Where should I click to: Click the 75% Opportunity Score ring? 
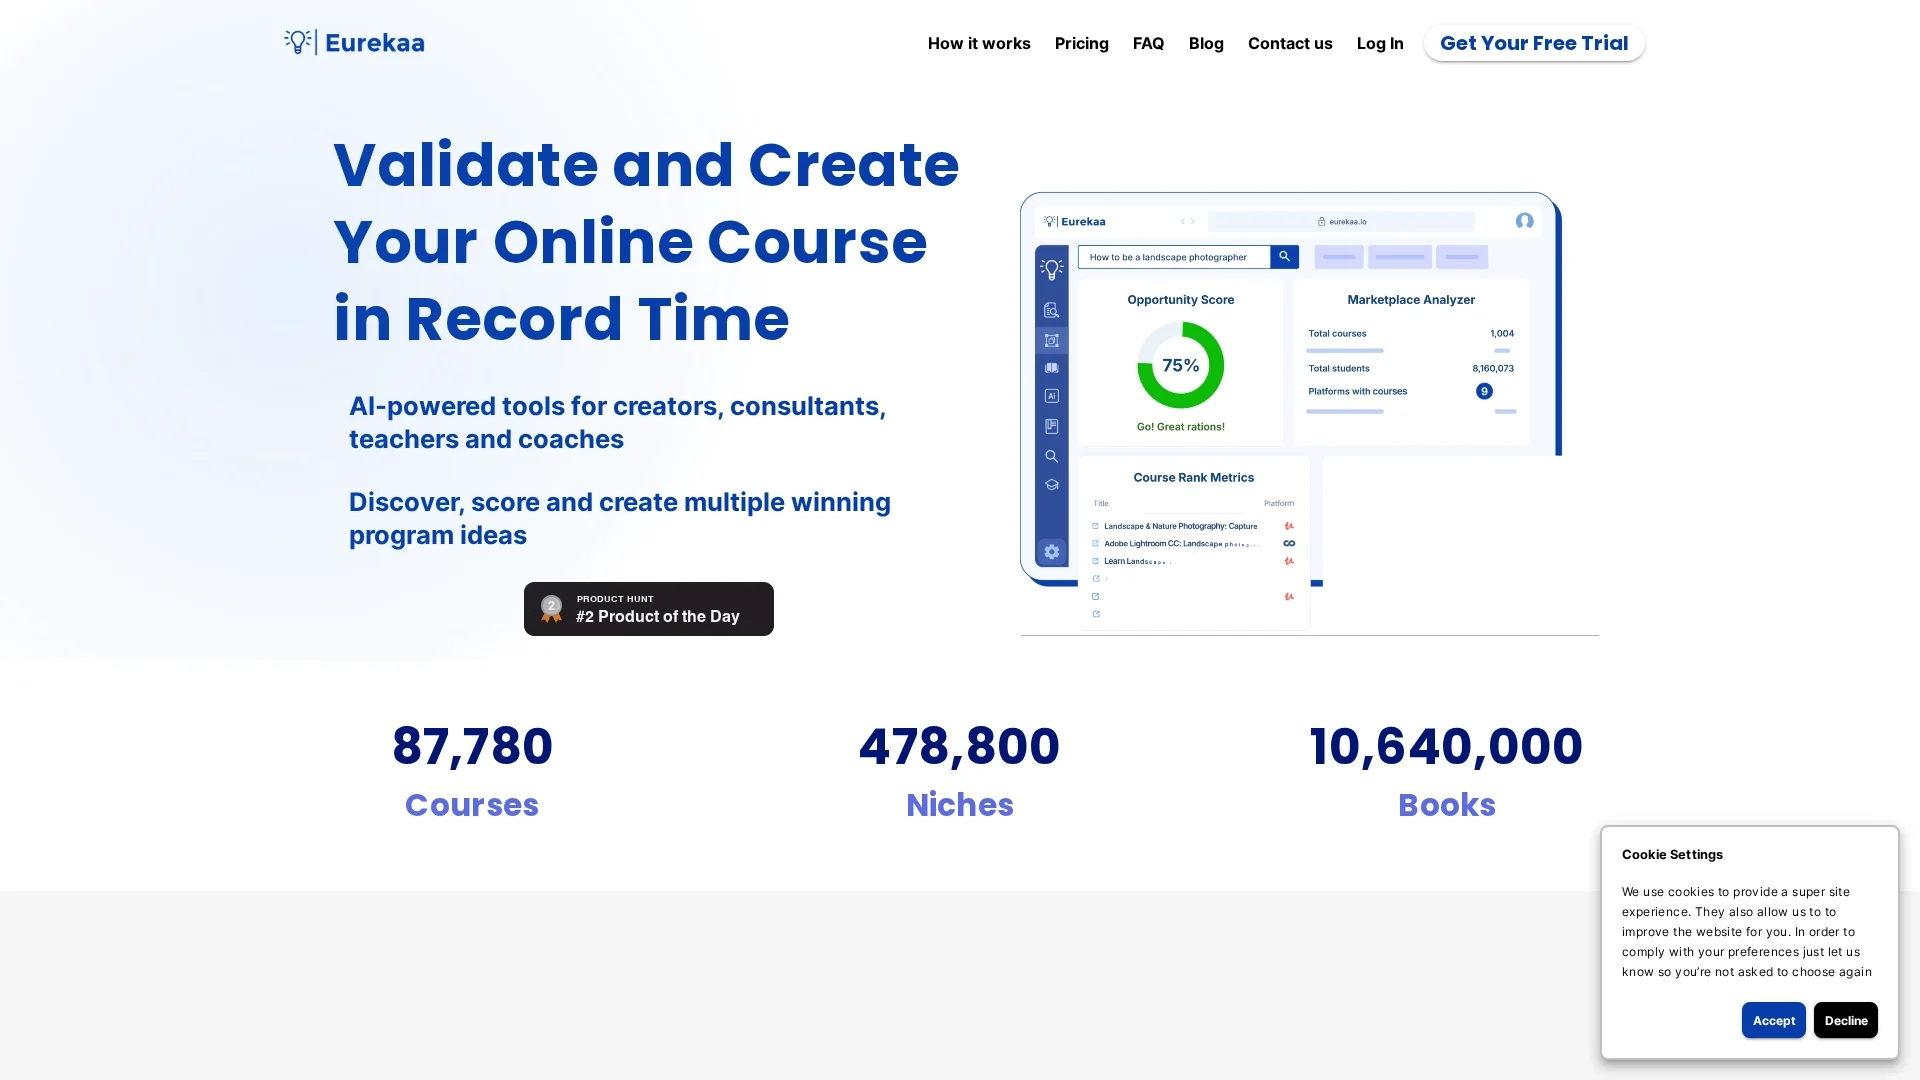click(x=1180, y=365)
